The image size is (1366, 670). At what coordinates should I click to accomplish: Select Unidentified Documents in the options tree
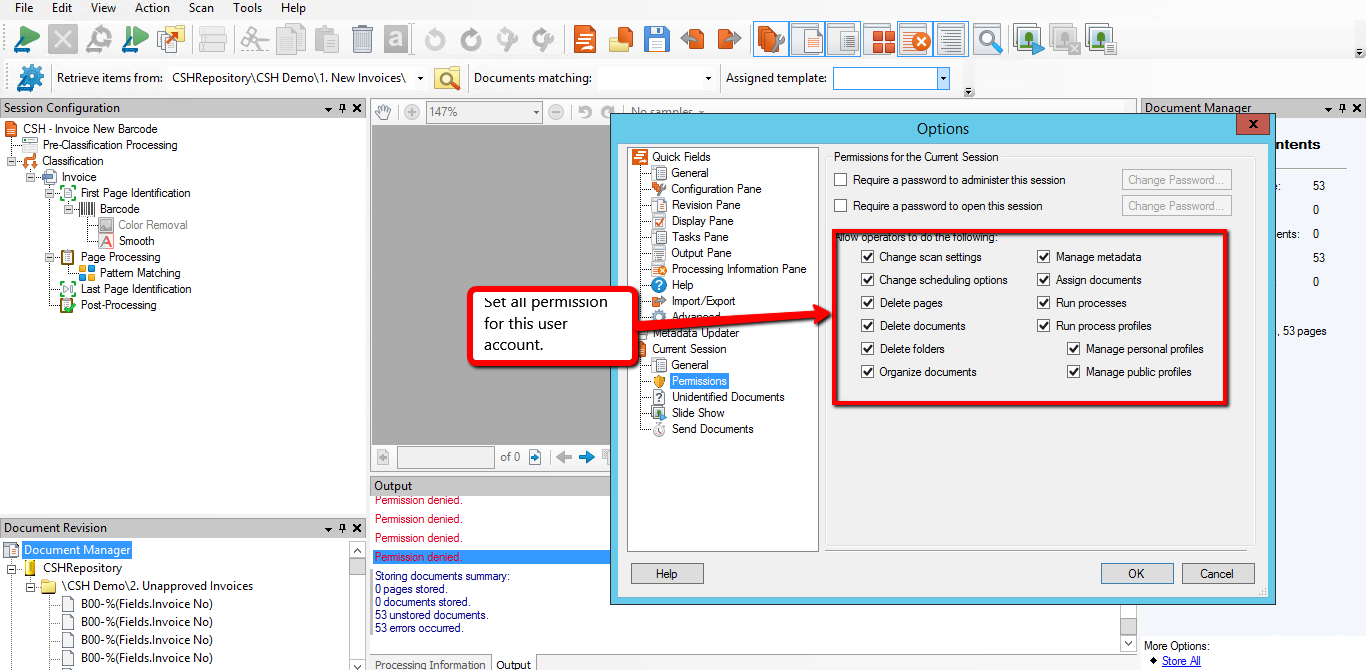click(727, 397)
